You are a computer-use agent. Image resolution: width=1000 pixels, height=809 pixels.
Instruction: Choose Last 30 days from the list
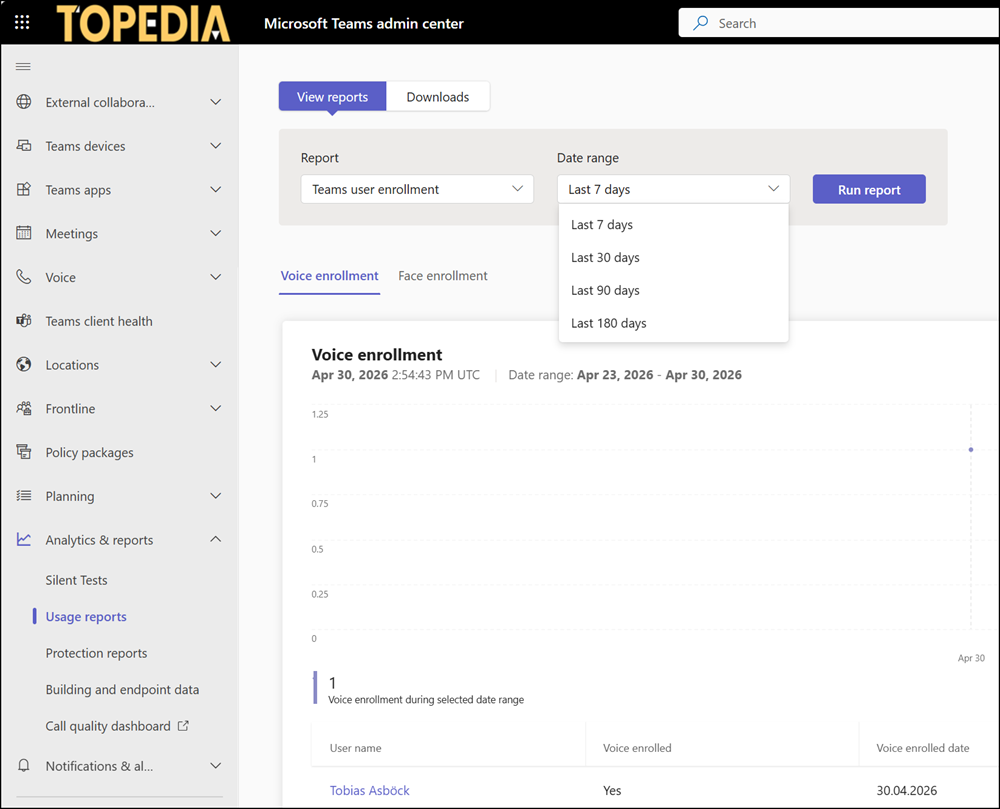[x=673, y=258]
